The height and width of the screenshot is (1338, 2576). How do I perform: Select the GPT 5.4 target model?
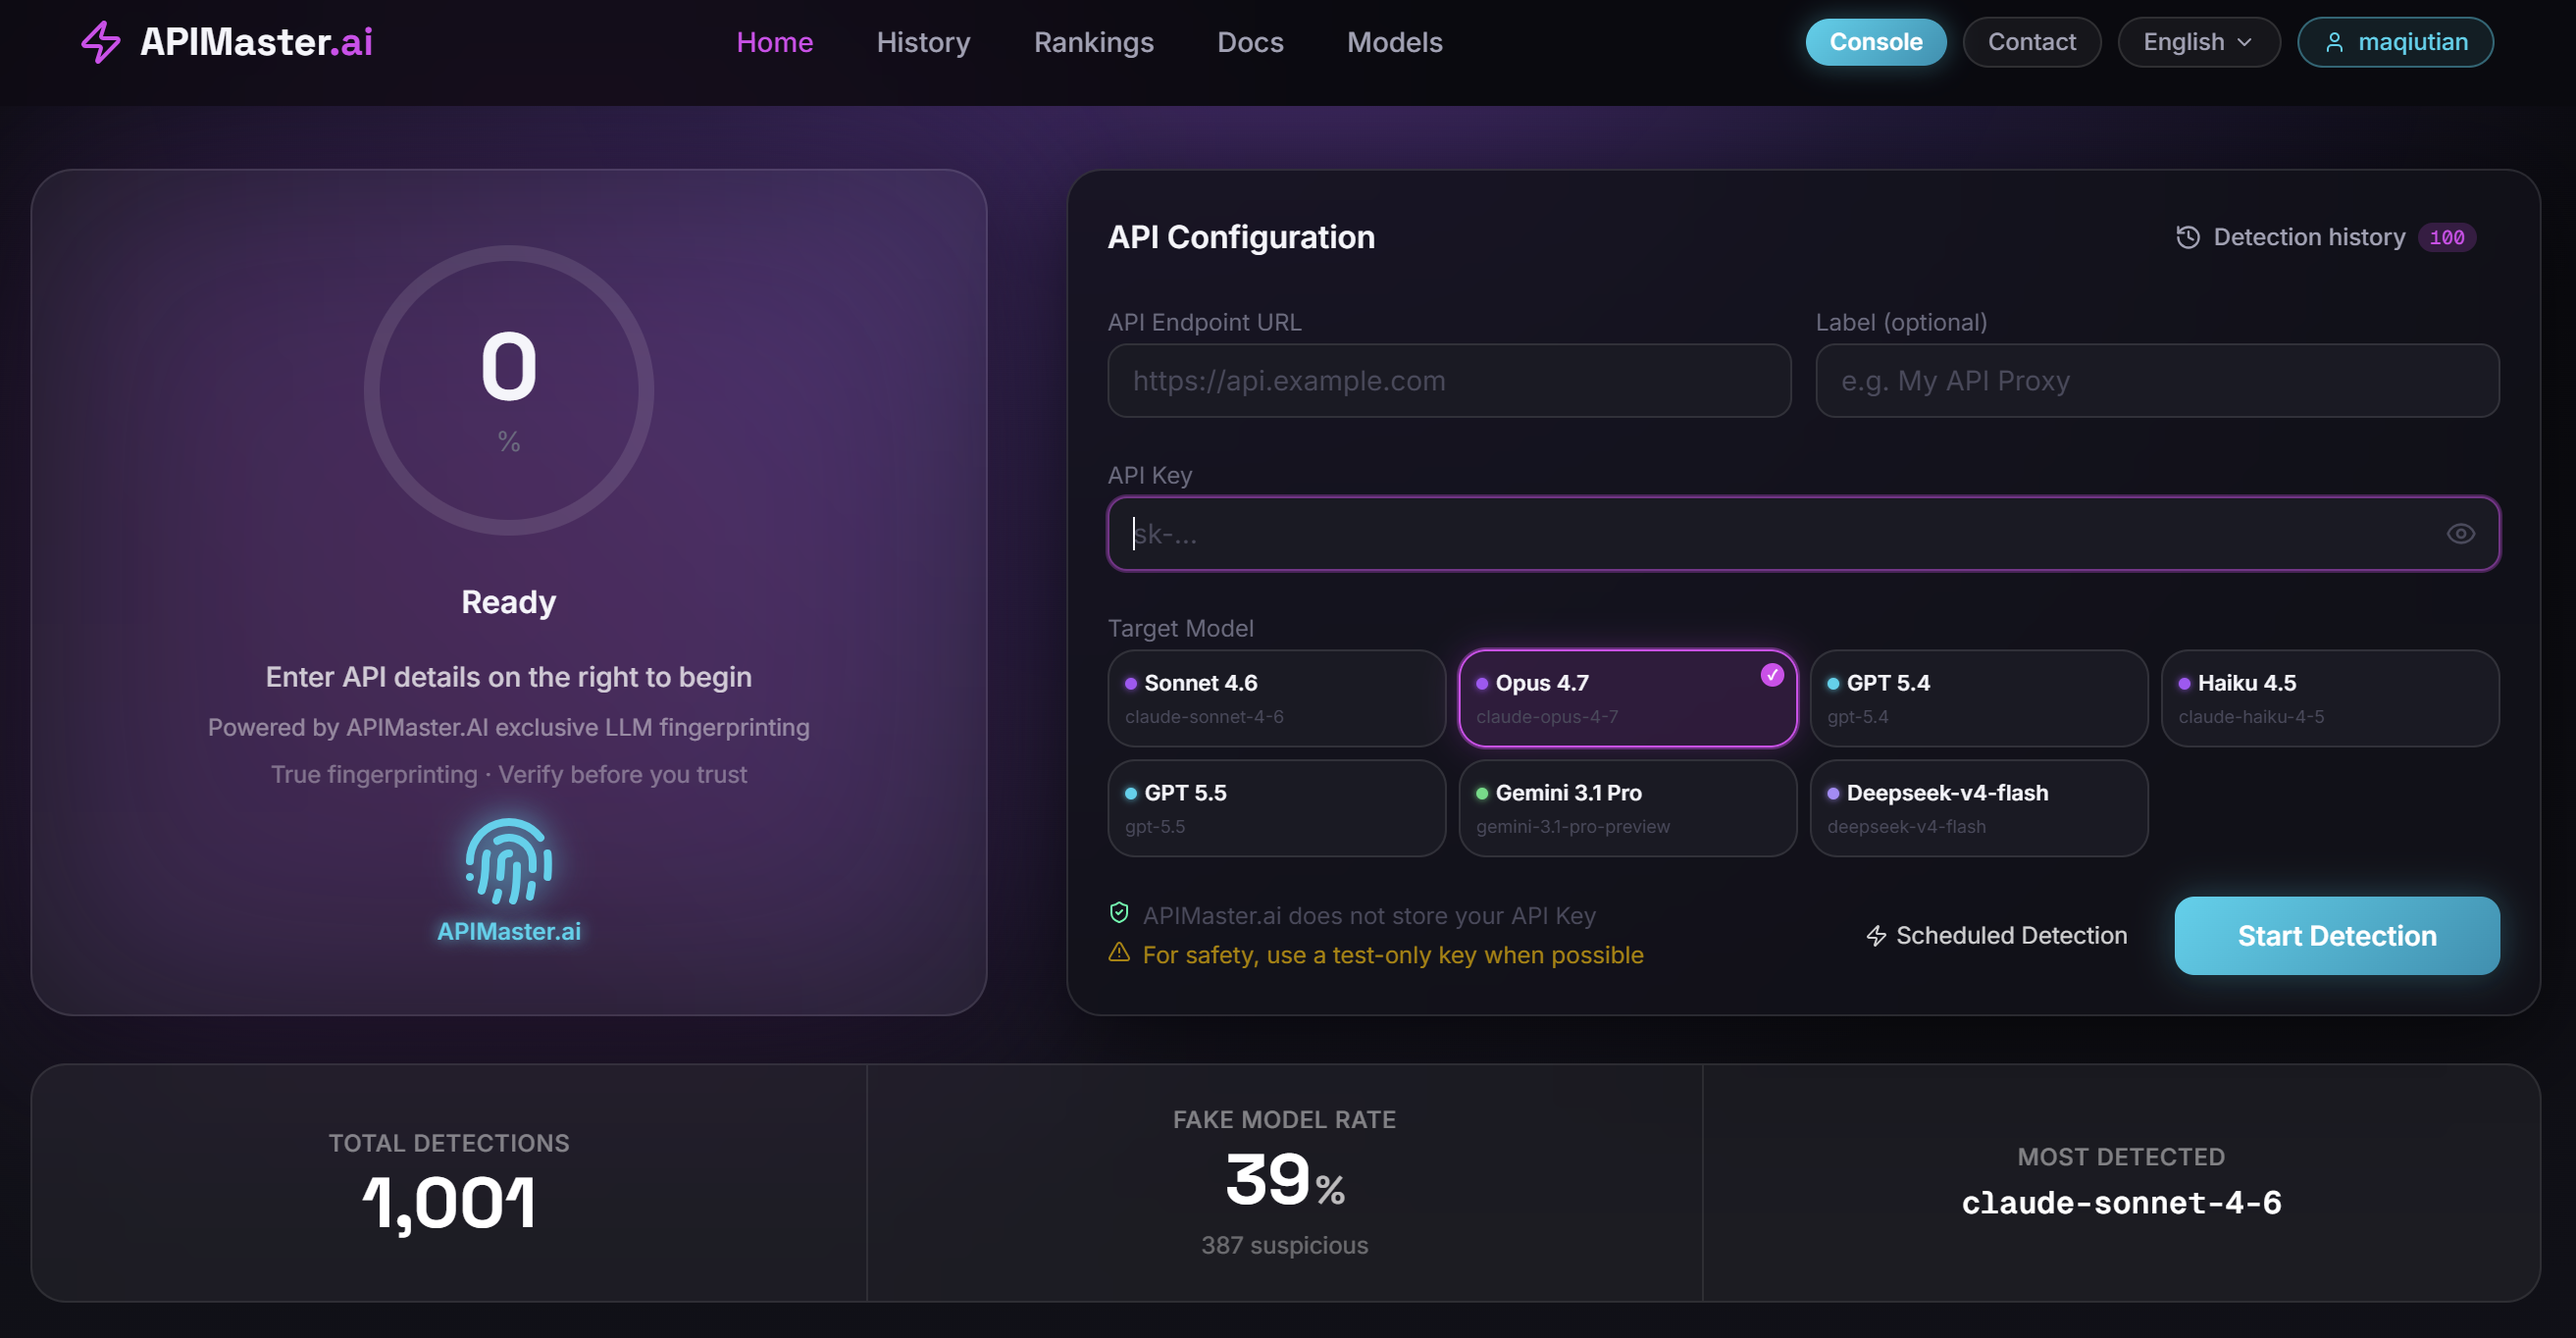(1978, 698)
